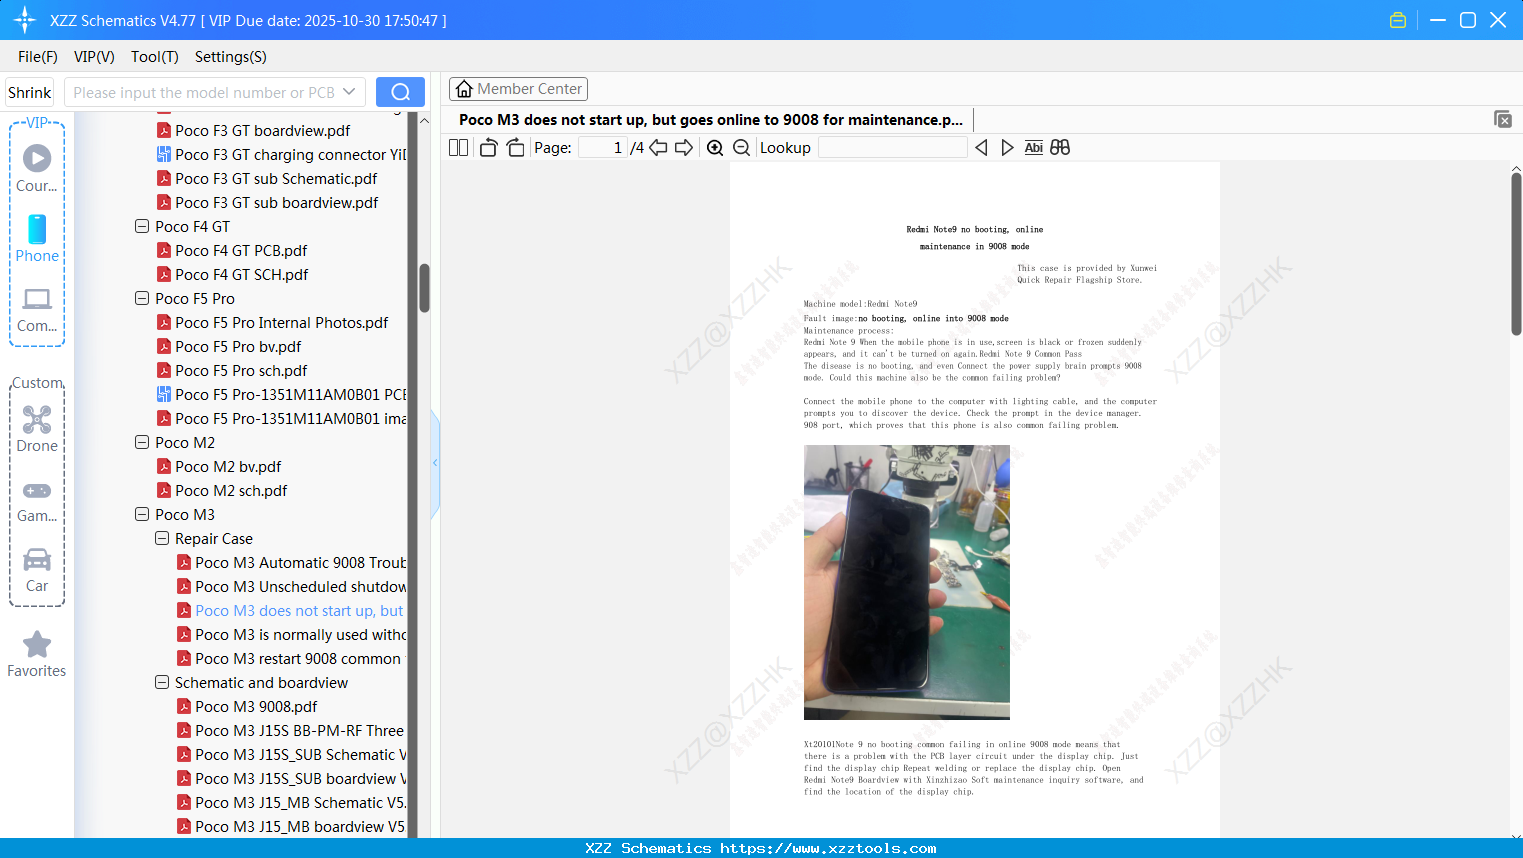This screenshot has width=1523, height=858.
Task: Zoom in on the PDF document
Action: click(x=715, y=147)
